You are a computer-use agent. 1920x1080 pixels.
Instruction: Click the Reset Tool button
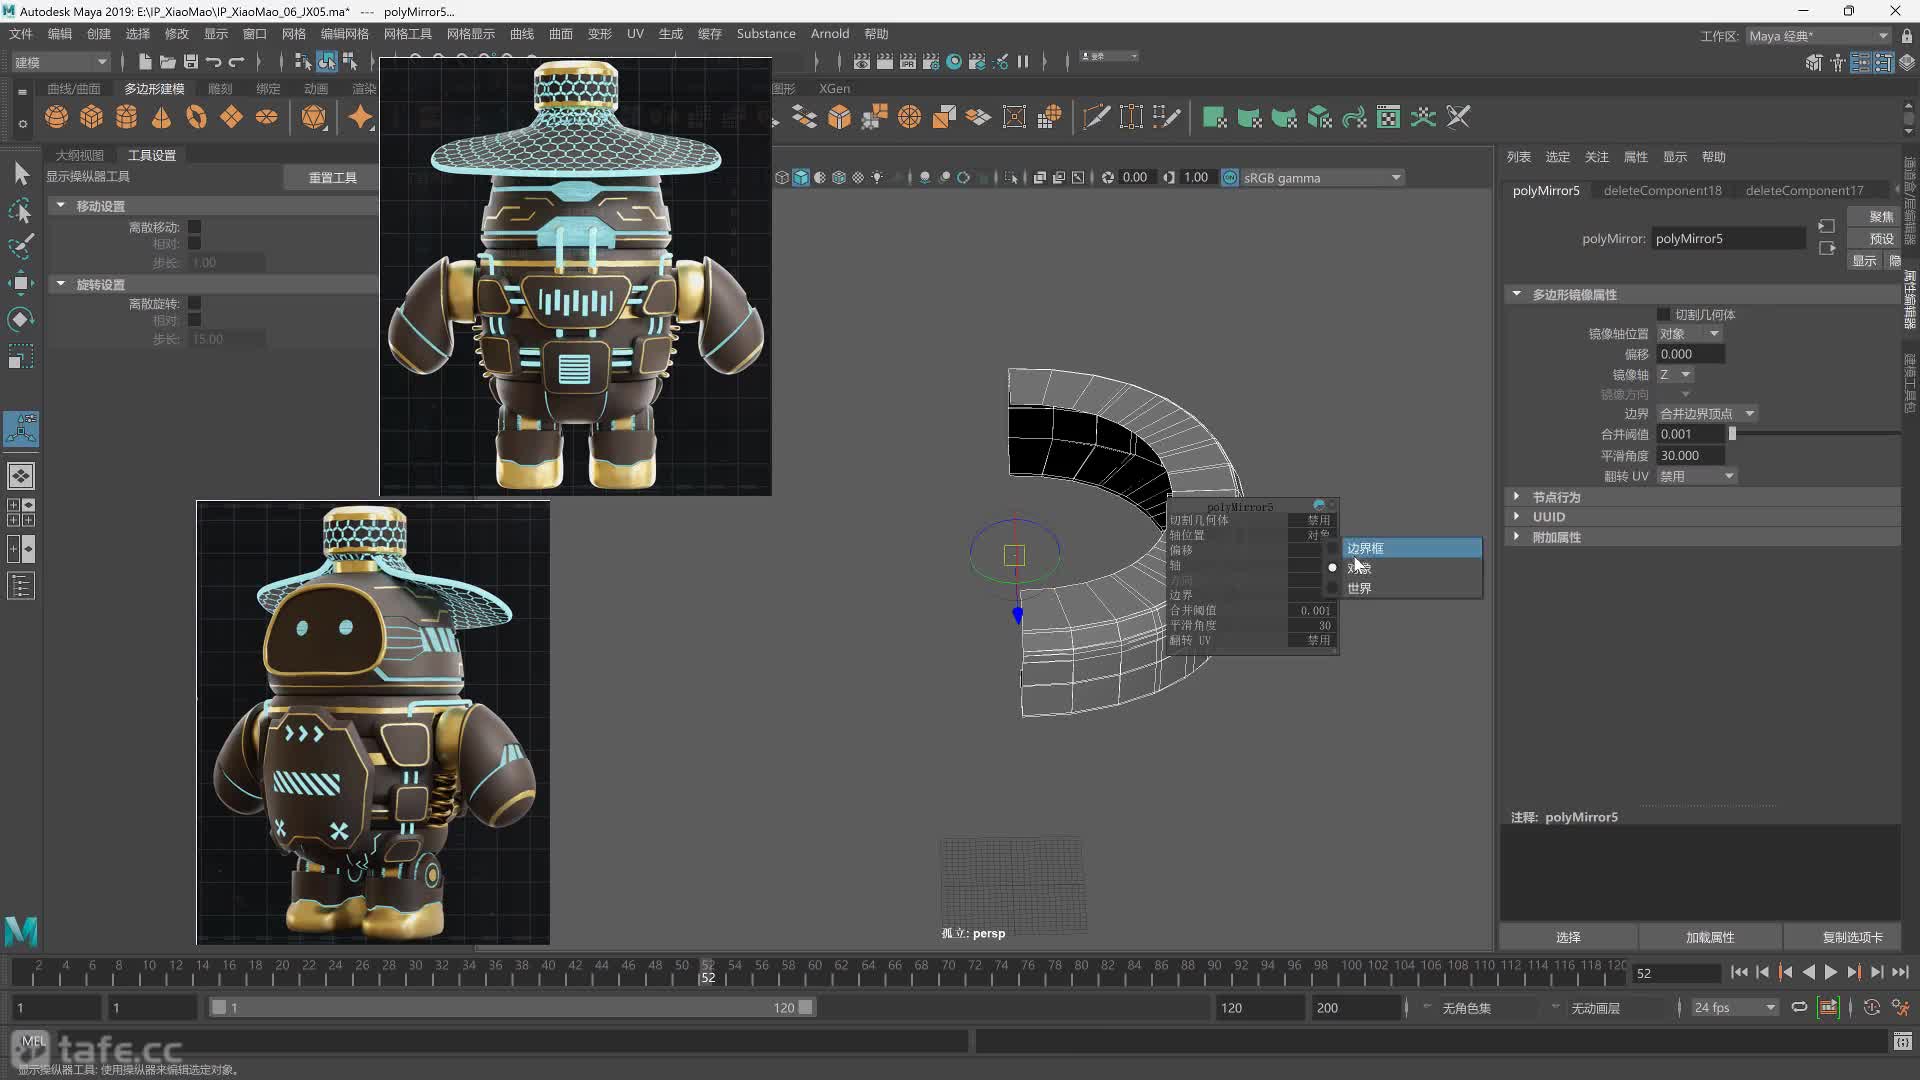point(332,177)
